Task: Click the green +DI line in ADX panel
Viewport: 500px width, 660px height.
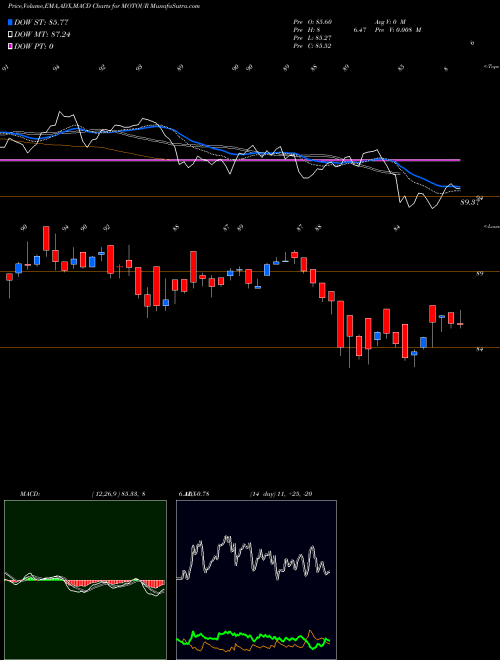Action: pos(253,638)
